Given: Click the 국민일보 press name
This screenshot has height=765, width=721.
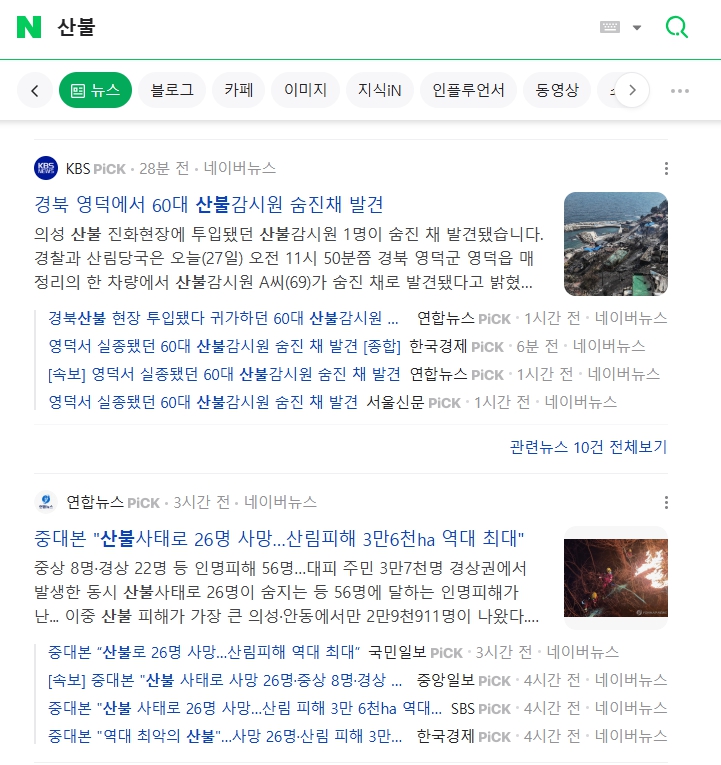Looking at the screenshot, I should click(x=397, y=652).
